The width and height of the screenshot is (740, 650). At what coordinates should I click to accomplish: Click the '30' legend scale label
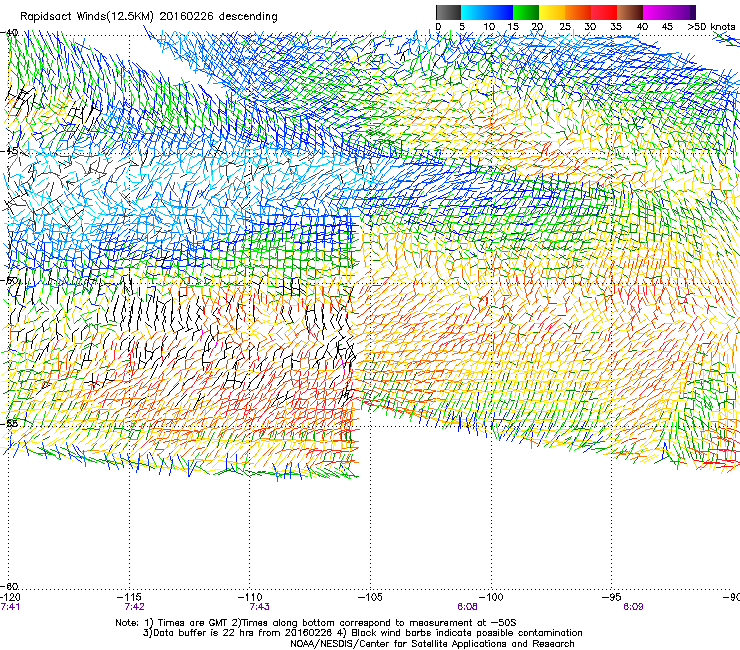tap(590, 27)
